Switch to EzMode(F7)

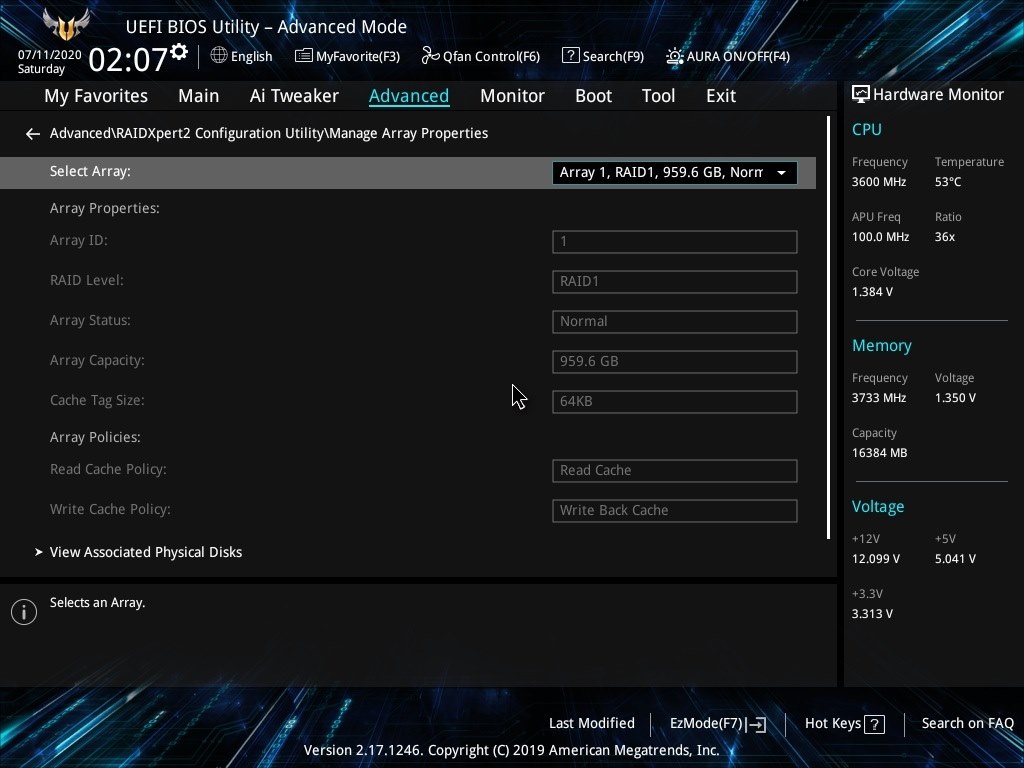click(718, 724)
